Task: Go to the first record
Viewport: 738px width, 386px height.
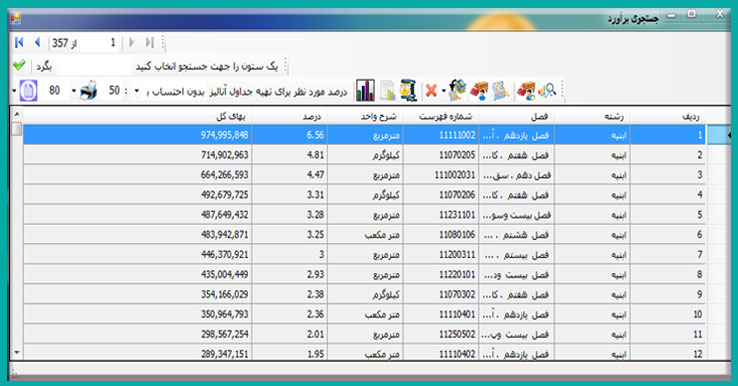Action: click(19, 43)
